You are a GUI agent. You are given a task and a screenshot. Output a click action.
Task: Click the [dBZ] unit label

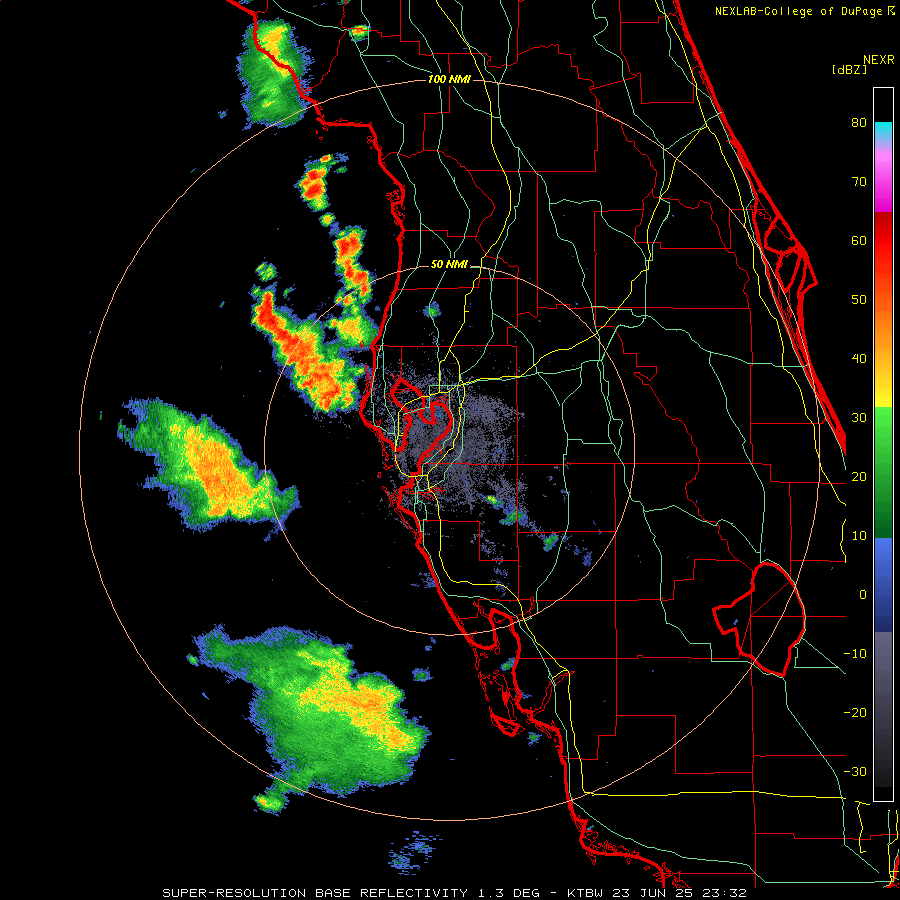(849, 70)
